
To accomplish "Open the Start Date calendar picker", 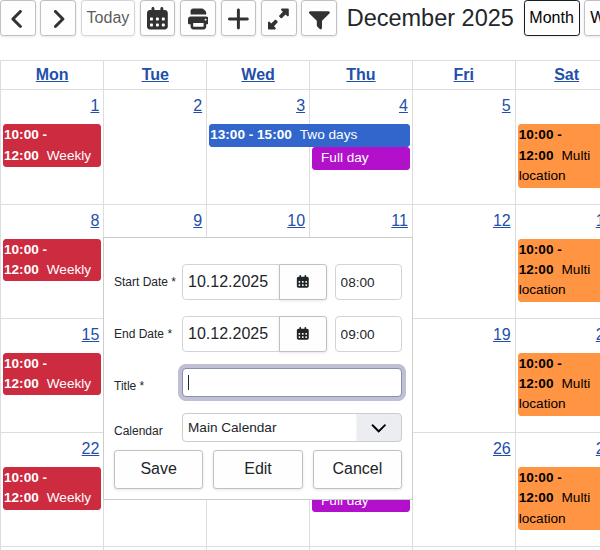I will (303, 282).
